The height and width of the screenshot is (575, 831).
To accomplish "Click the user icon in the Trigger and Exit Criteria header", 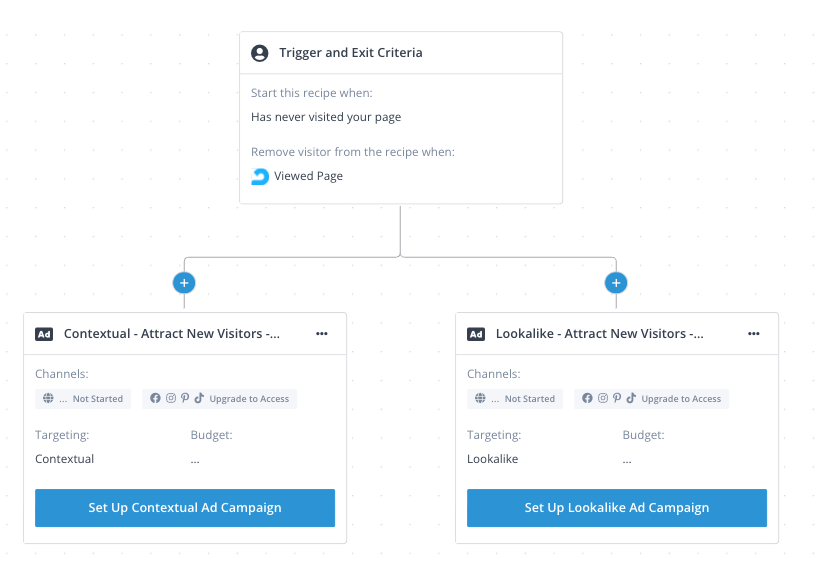I will pos(260,53).
